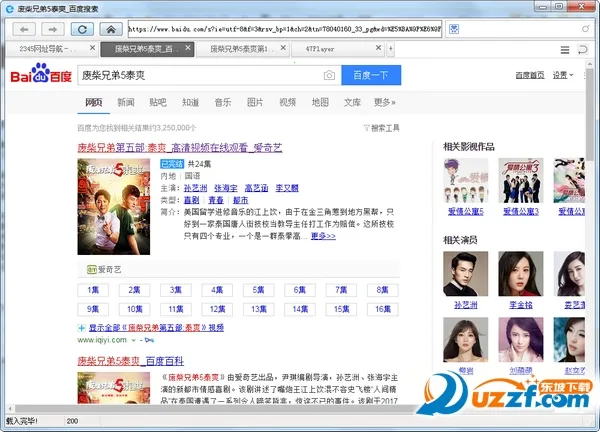Select episode 1集 button
The image size is (600, 432).
[94, 290]
